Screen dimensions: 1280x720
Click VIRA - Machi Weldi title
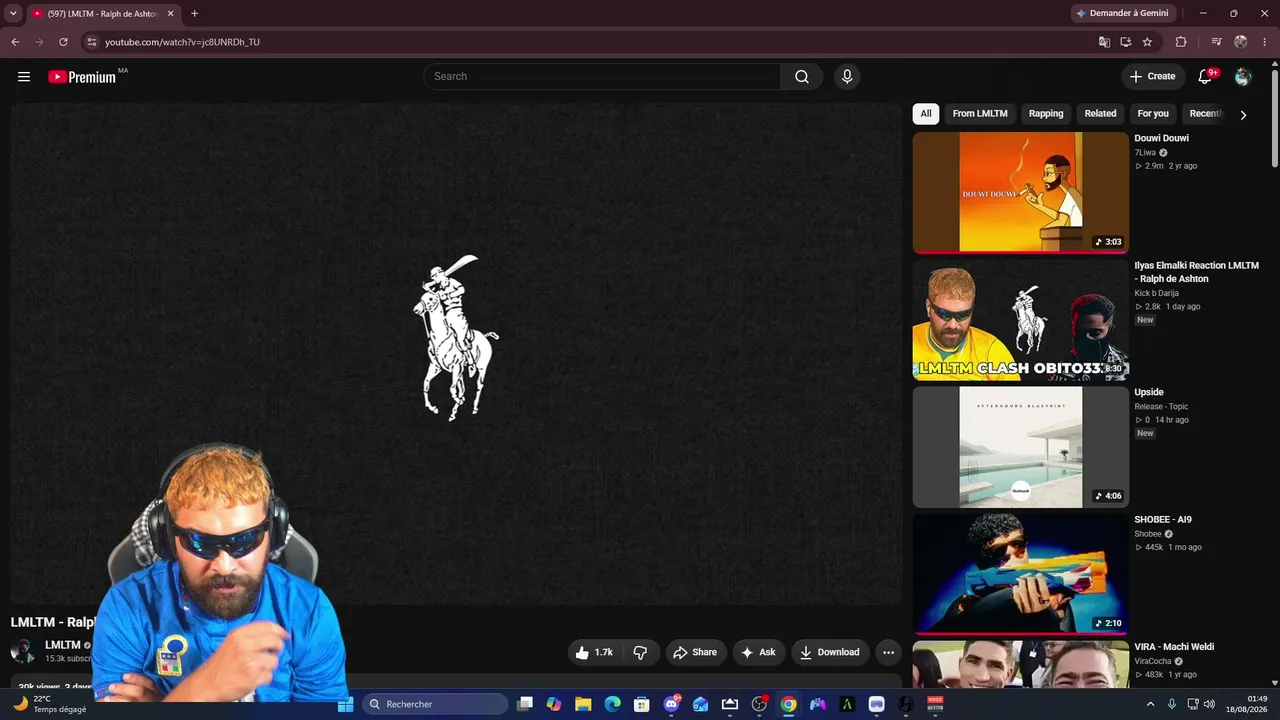[1174, 647]
